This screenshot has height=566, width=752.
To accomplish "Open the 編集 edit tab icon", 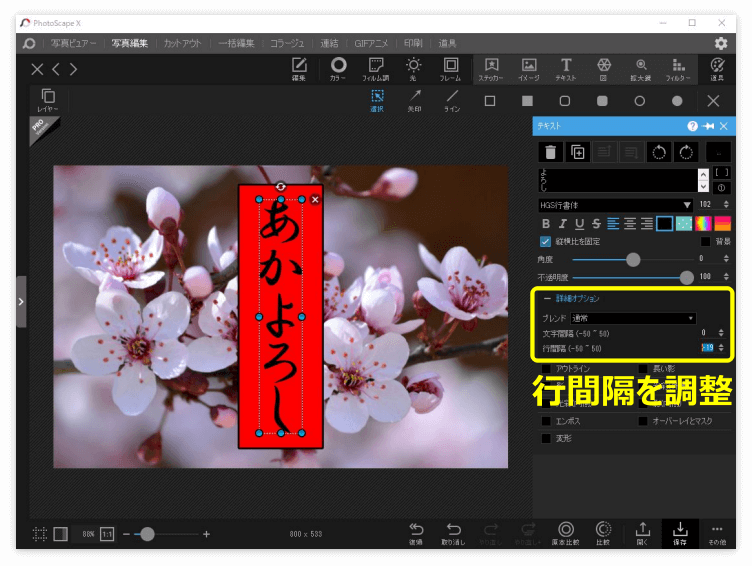I will (299, 69).
